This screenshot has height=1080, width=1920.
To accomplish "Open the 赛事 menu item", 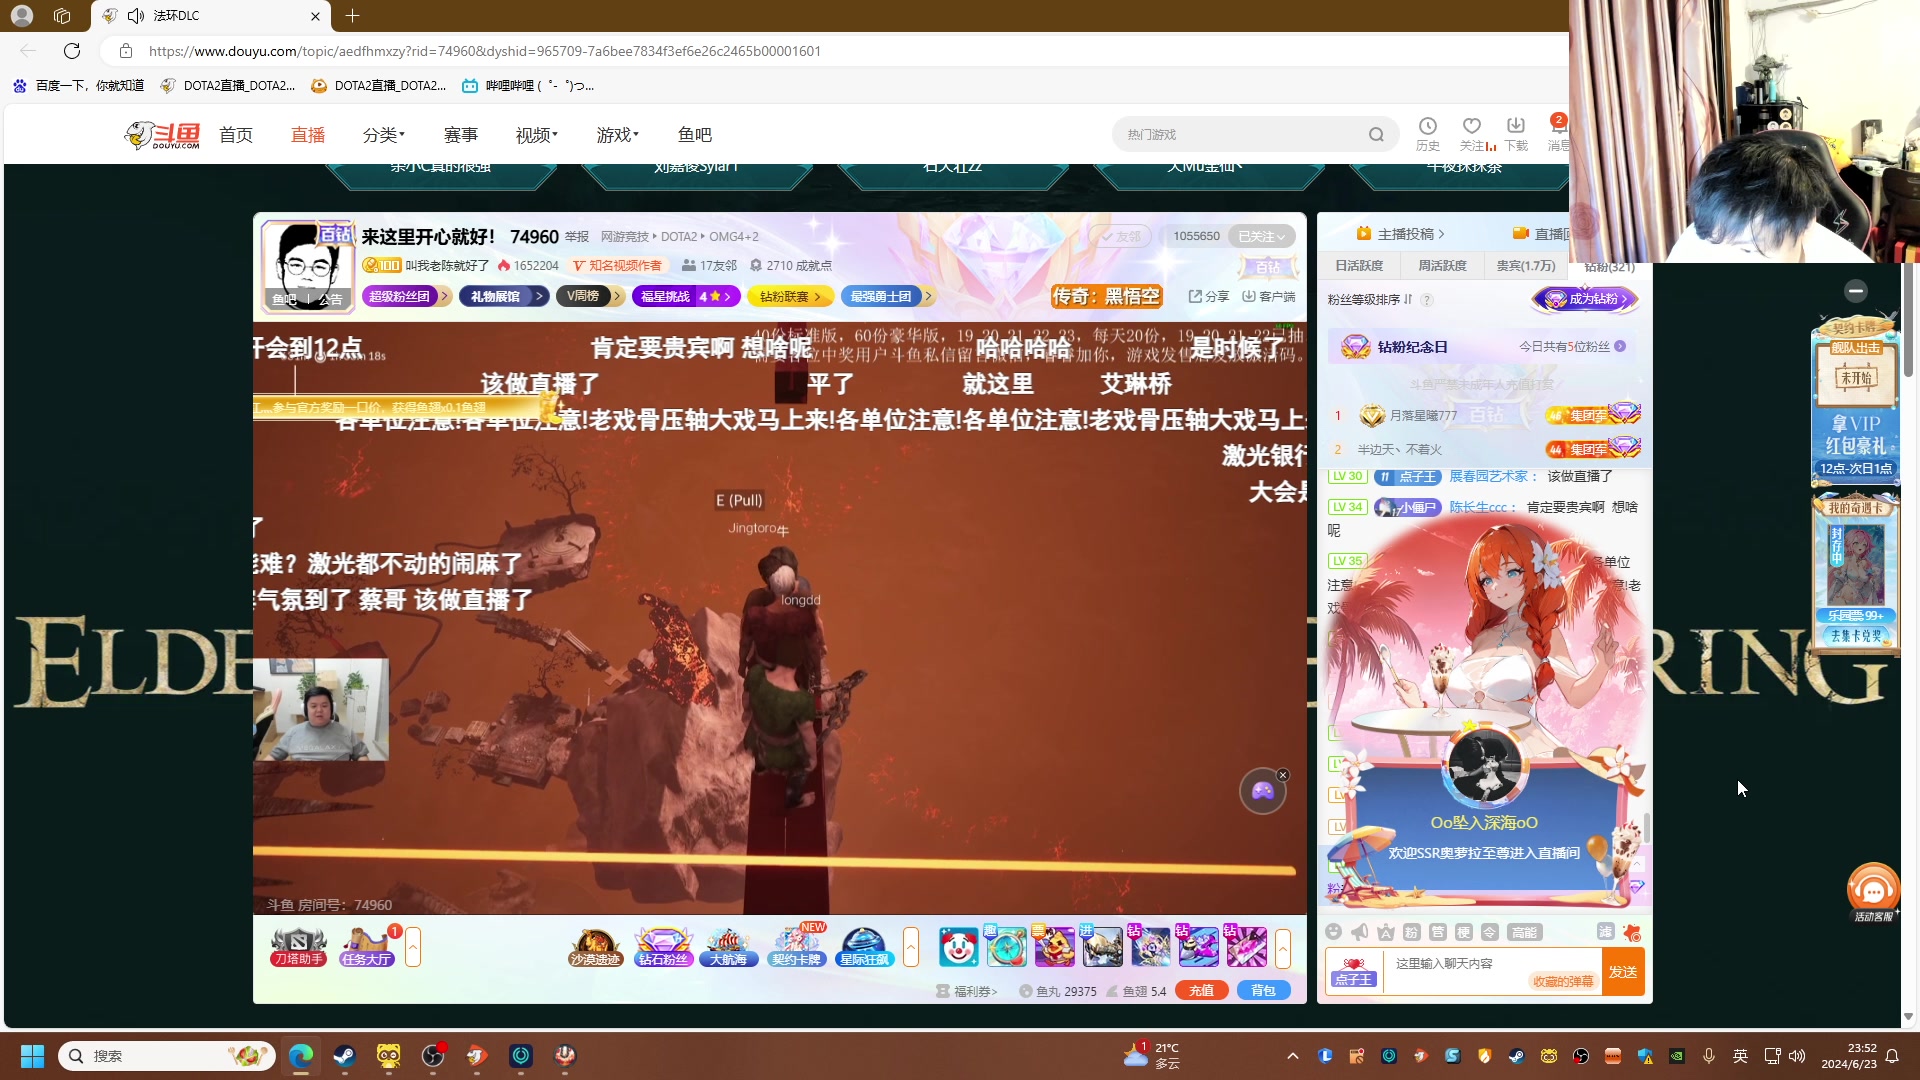I will (461, 134).
